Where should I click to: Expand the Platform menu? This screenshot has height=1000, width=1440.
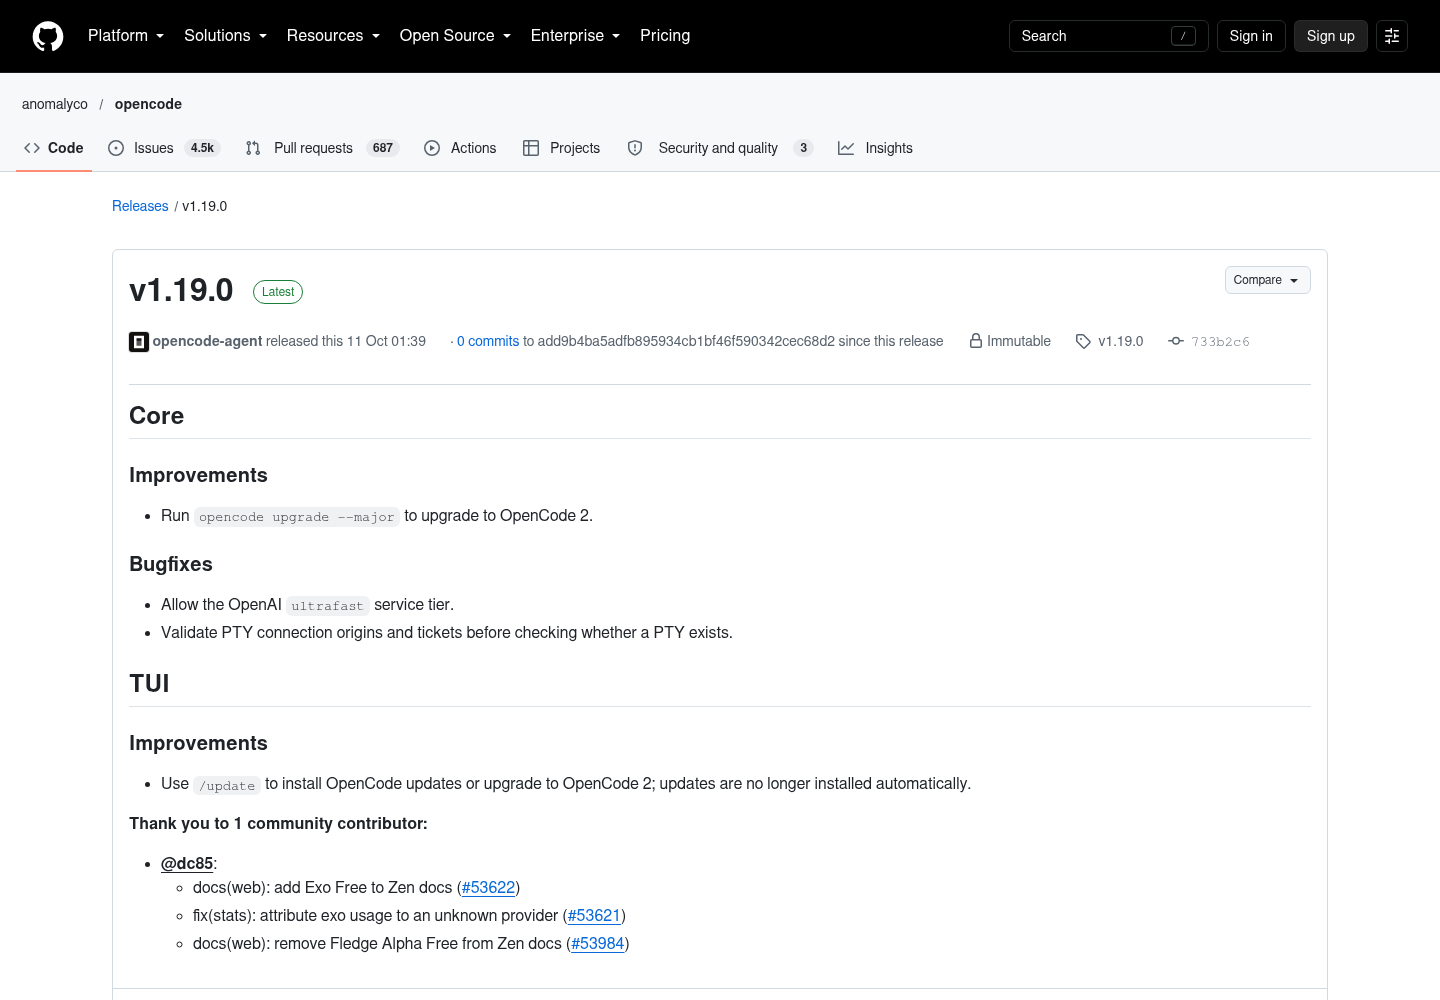pos(126,36)
